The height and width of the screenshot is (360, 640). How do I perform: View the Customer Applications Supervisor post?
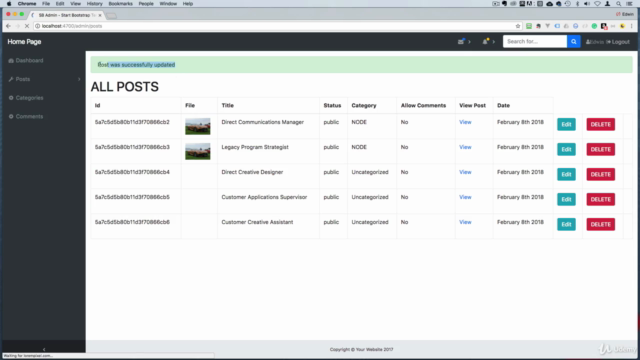(x=465, y=197)
